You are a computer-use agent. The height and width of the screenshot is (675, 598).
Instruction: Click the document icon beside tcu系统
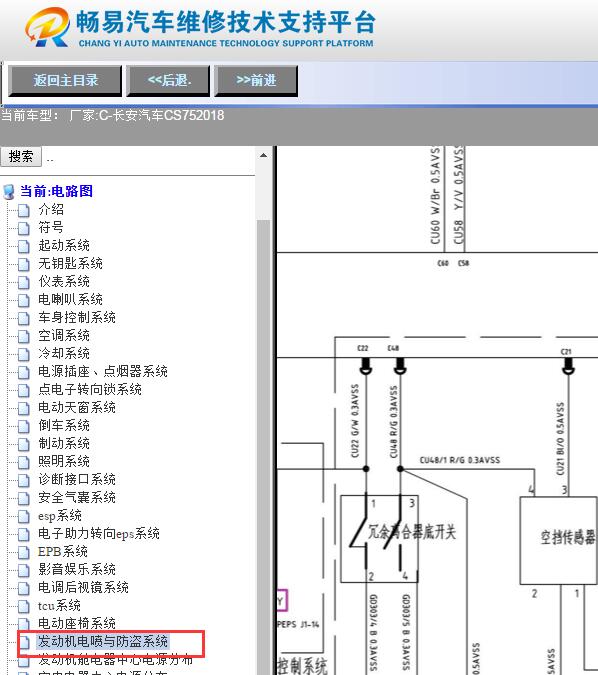pyautogui.click(x=24, y=607)
